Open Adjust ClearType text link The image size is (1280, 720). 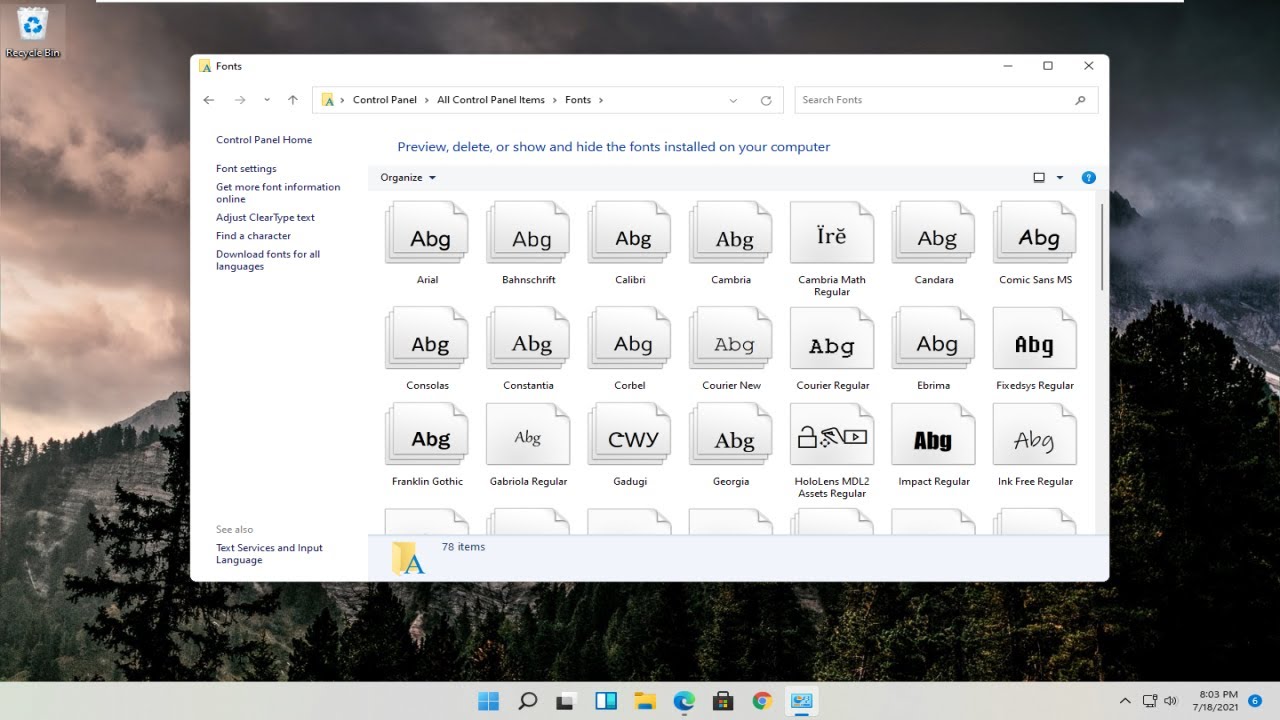tap(265, 217)
